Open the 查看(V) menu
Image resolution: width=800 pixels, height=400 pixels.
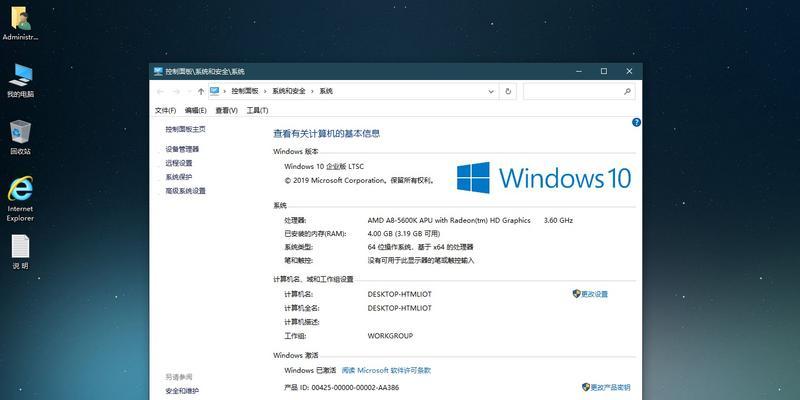tap(226, 110)
